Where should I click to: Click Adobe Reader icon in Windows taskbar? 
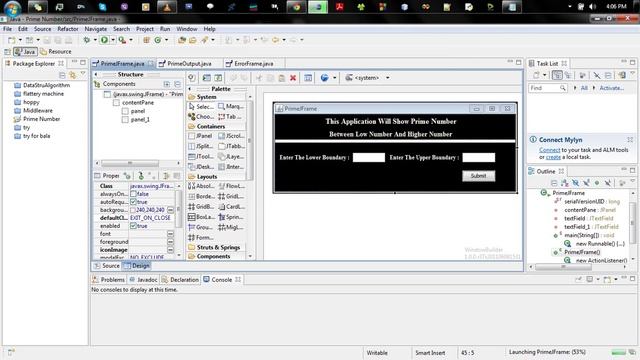340,7
